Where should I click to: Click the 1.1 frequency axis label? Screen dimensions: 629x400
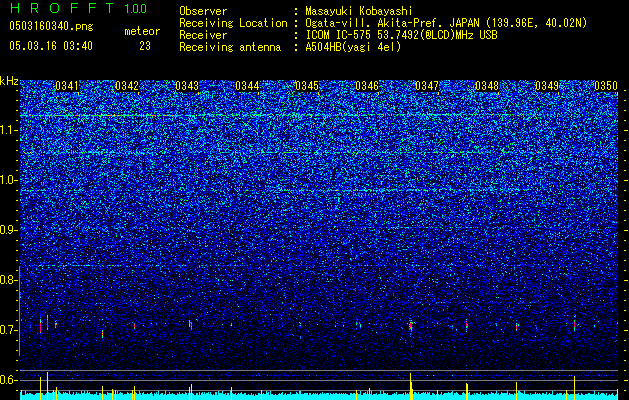tap(8, 130)
